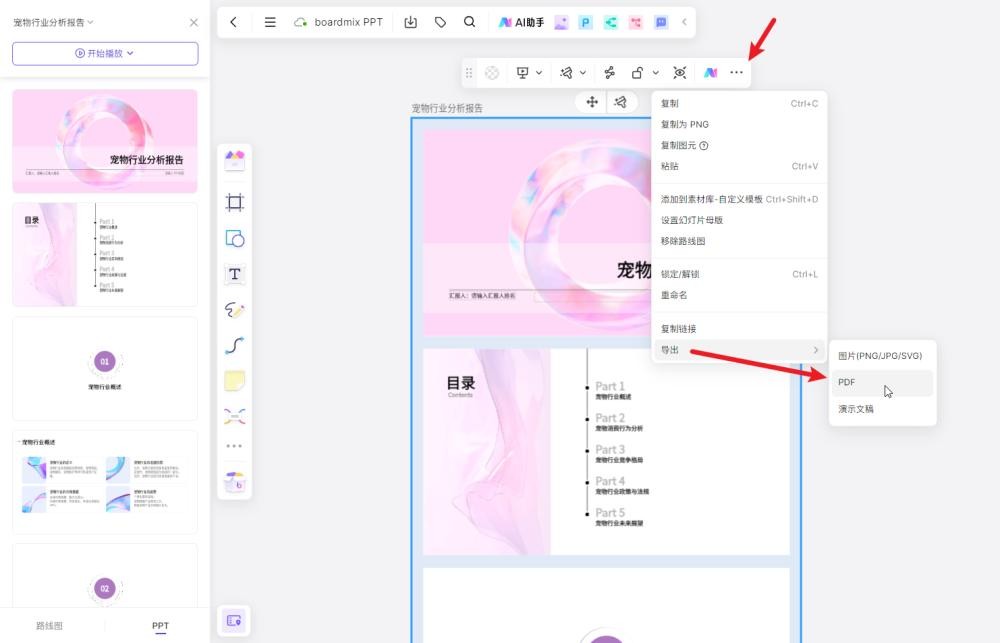Choose the Shapes tool
Screen dimensions: 1000x643
(235, 239)
